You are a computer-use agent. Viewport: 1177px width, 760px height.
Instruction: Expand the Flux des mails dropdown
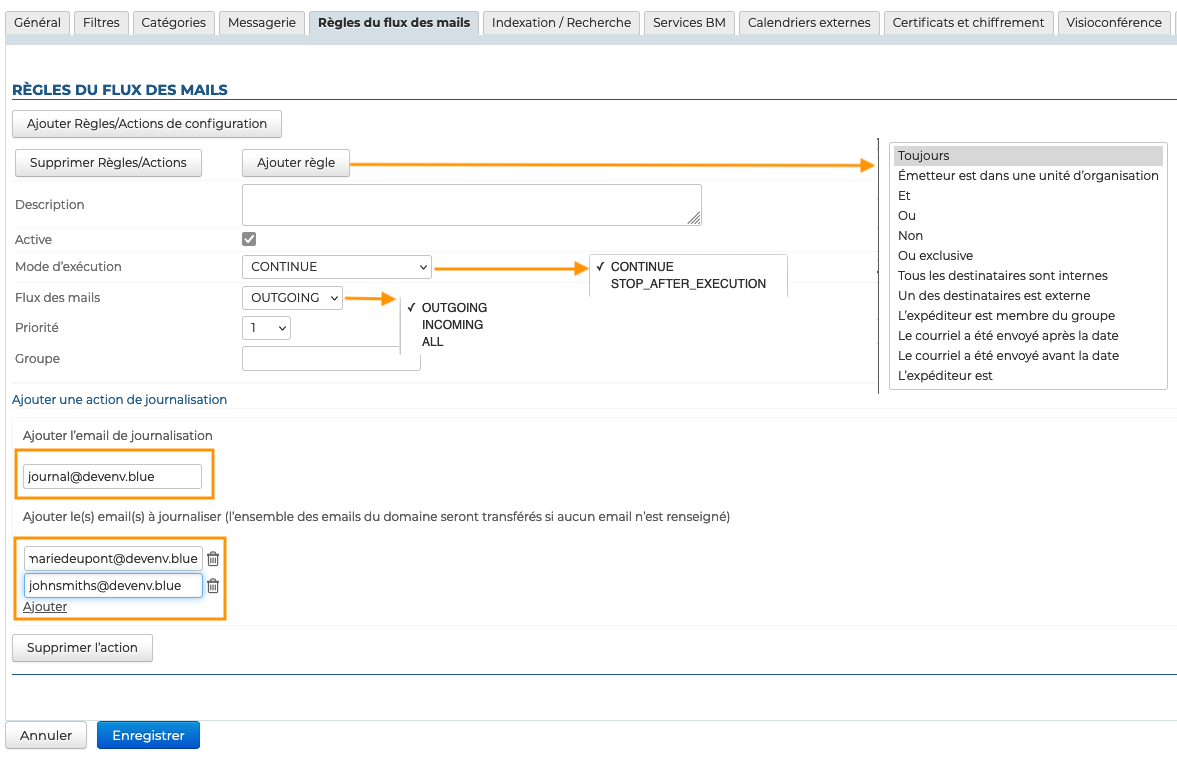[x=291, y=298]
